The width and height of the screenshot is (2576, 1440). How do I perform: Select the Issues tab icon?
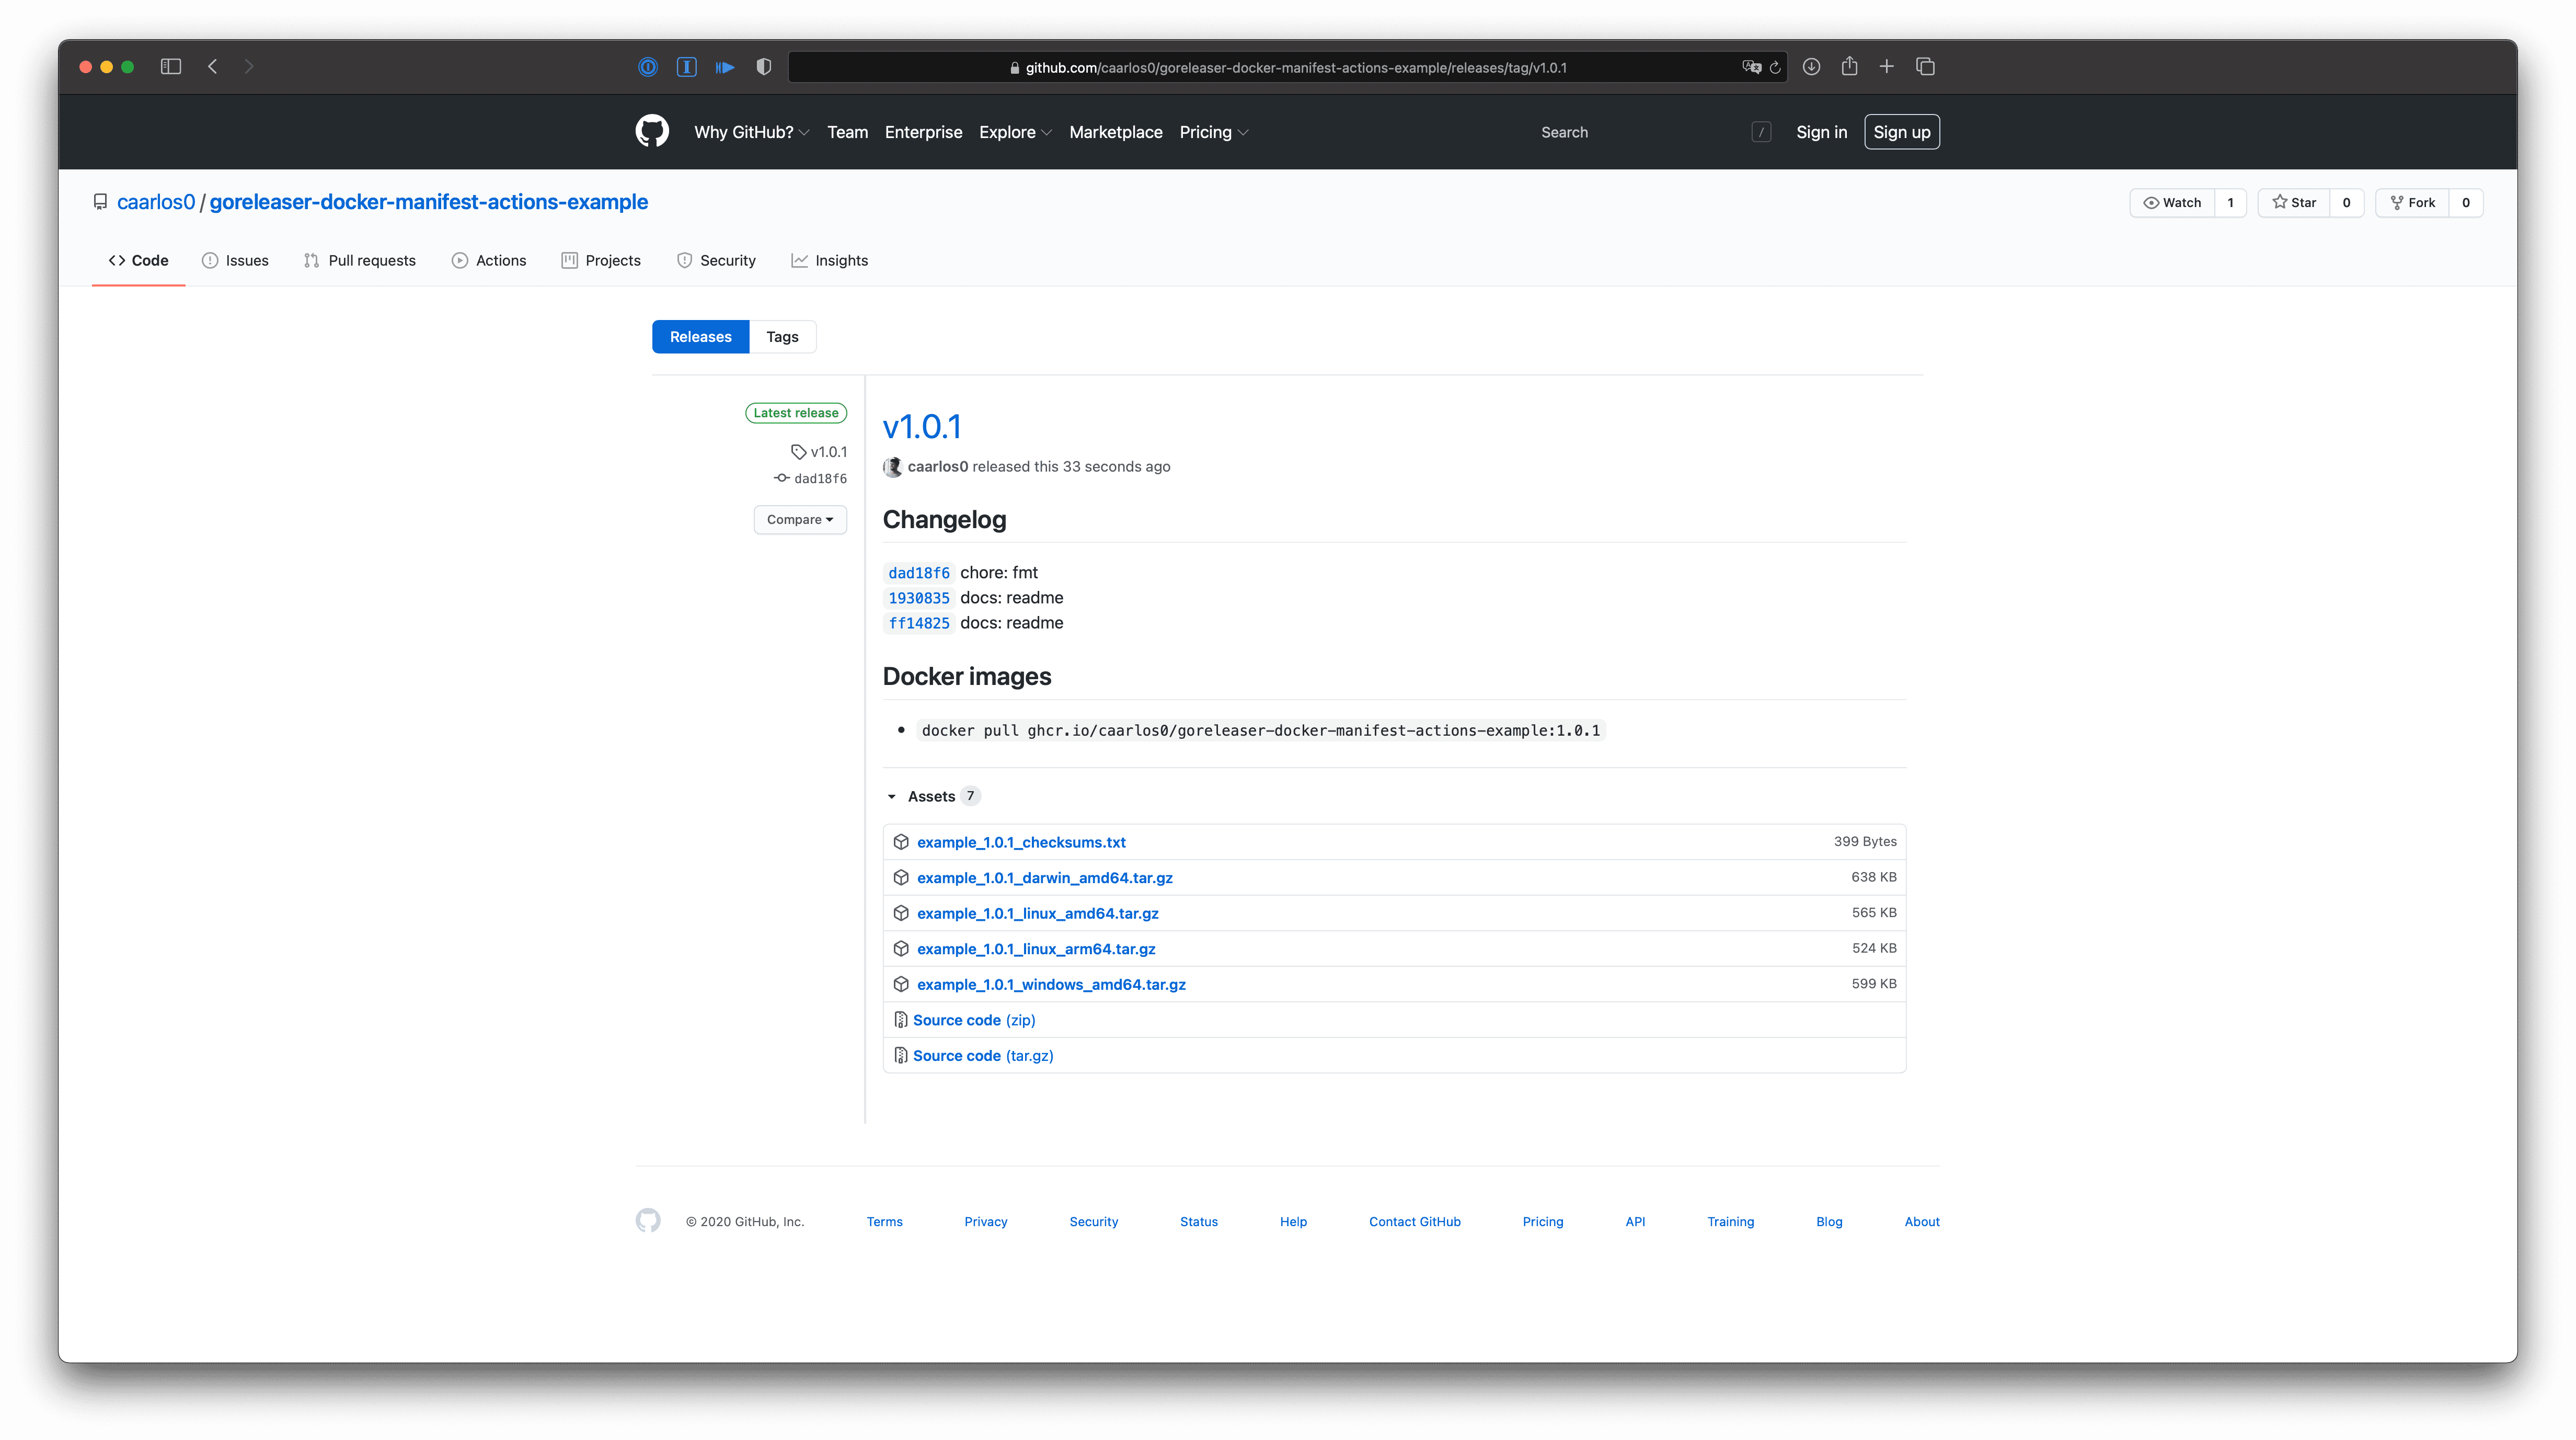click(x=210, y=260)
